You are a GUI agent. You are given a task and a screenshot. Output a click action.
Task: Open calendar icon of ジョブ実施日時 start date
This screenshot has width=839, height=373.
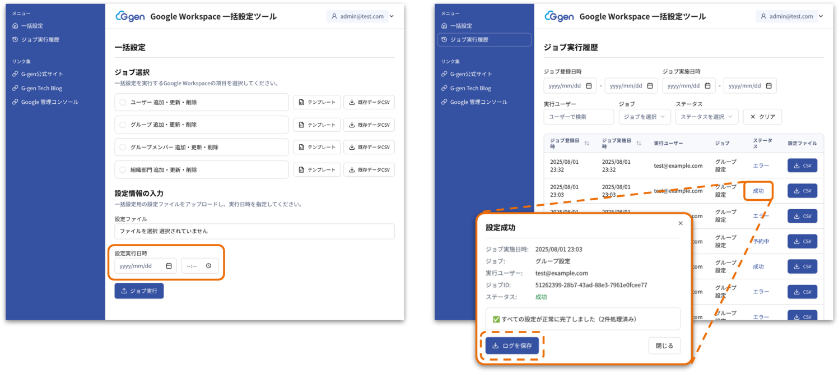(708, 86)
